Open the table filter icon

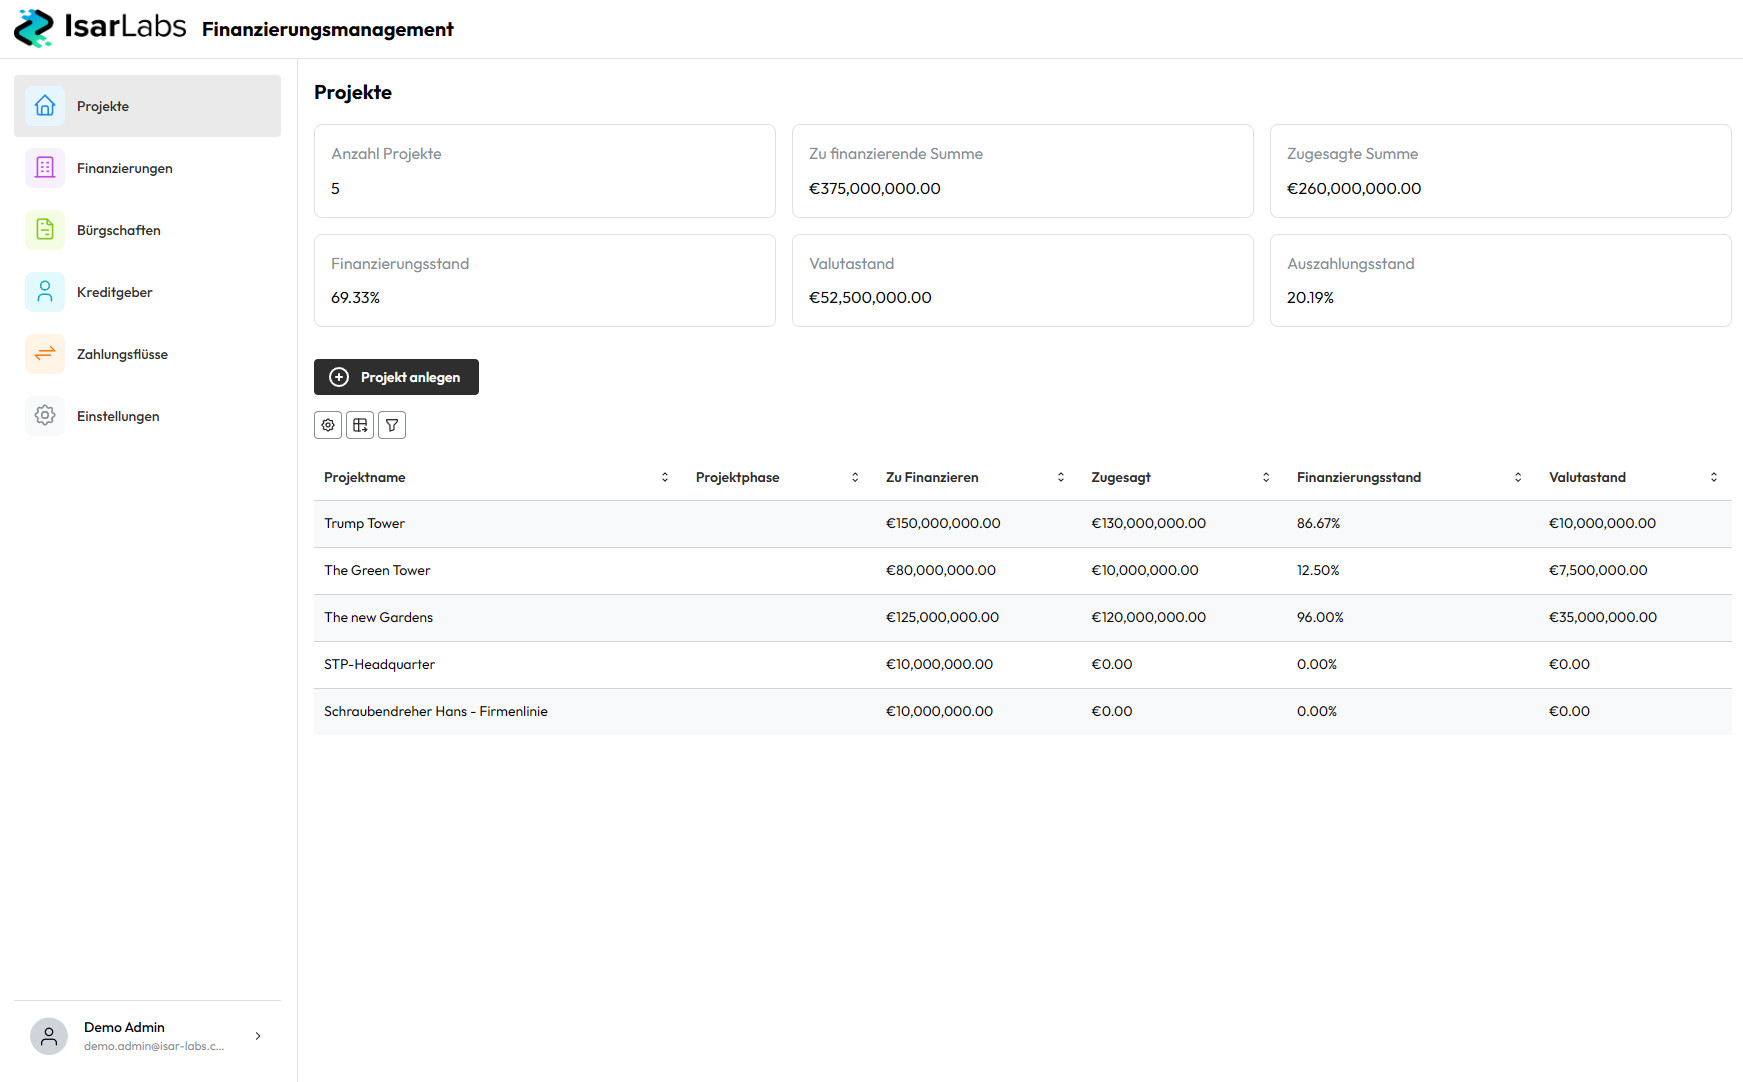pyautogui.click(x=392, y=424)
